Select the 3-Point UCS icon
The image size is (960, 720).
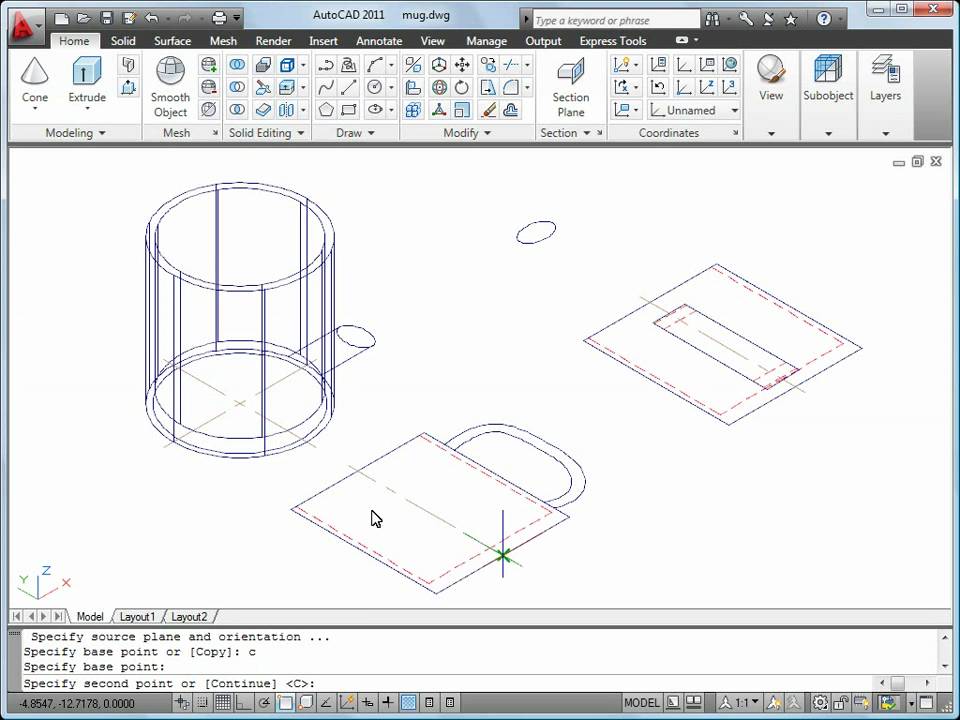(x=729, y=87)
